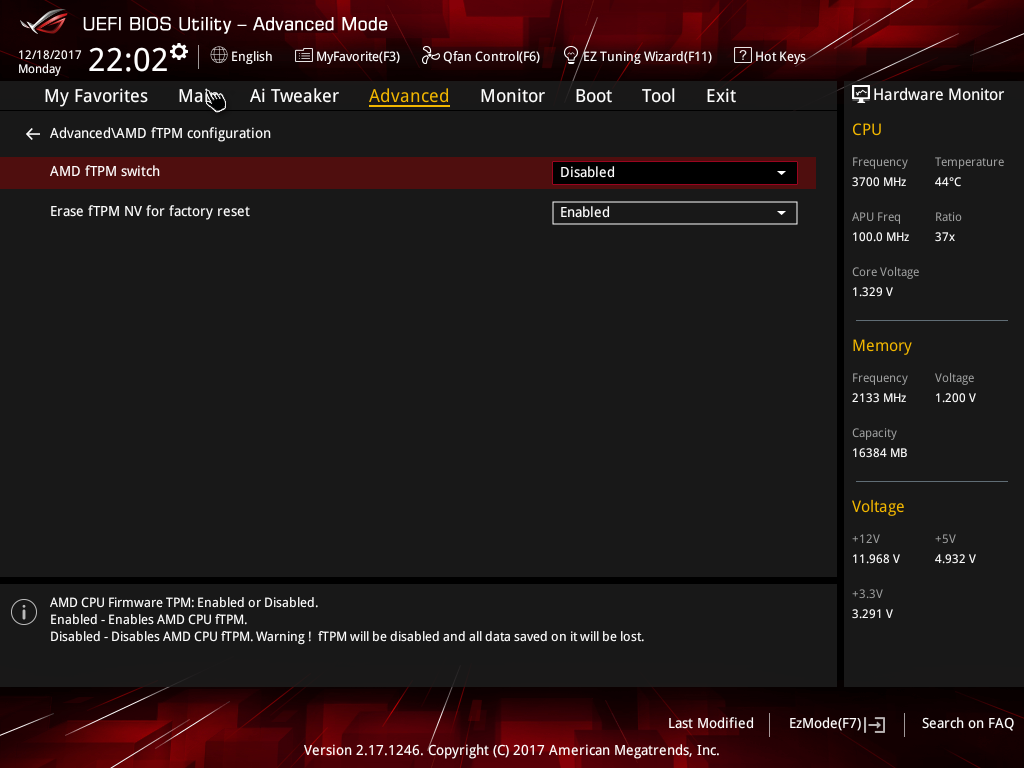Click the 12/18/2017 date text
1024x768 pixels.
coord(50,55)
